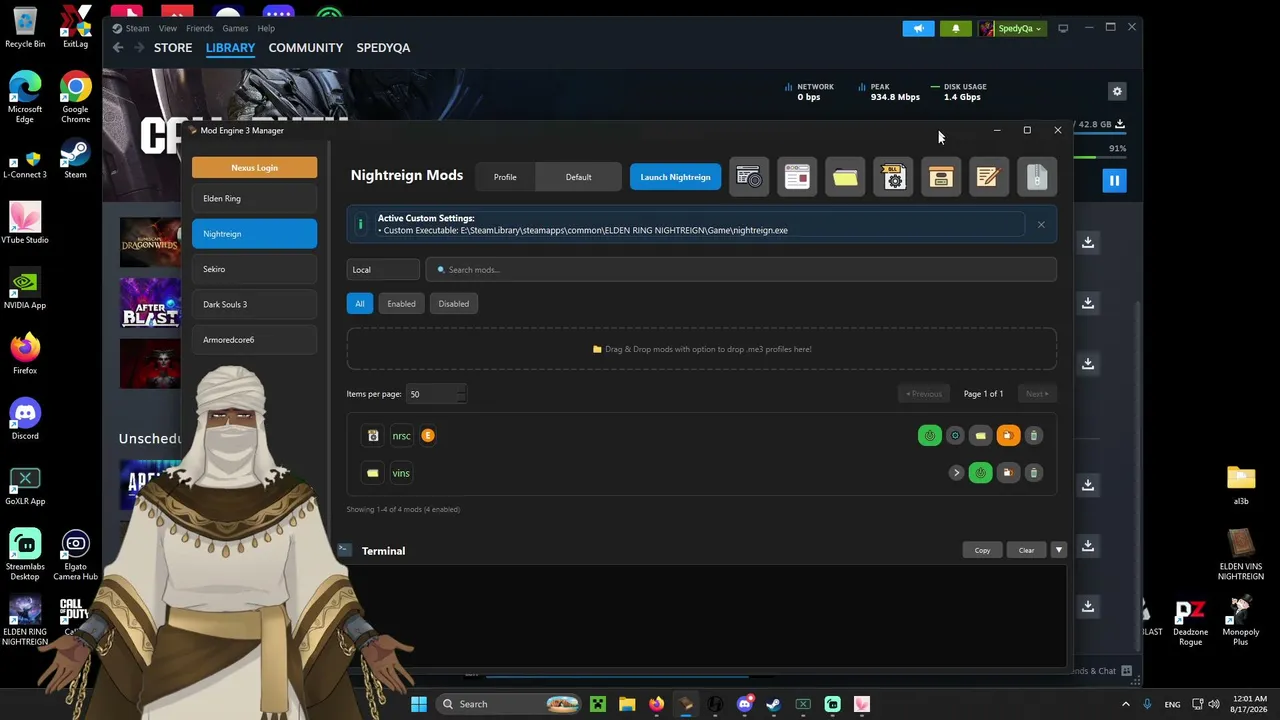Viewport: 1280px width, 720px height.
Task: Click the Steam announcements megaphone icon
Action: click(918, 28)
